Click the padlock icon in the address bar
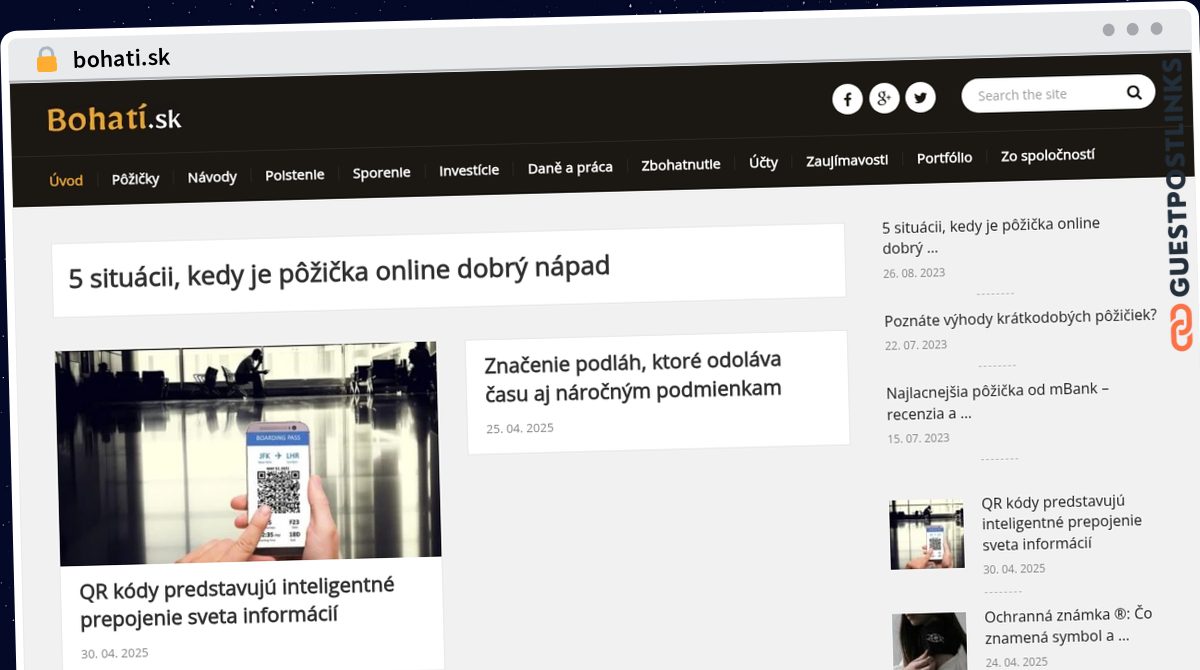Screen dimensions: 1200x670 click(x=46, y=58)
